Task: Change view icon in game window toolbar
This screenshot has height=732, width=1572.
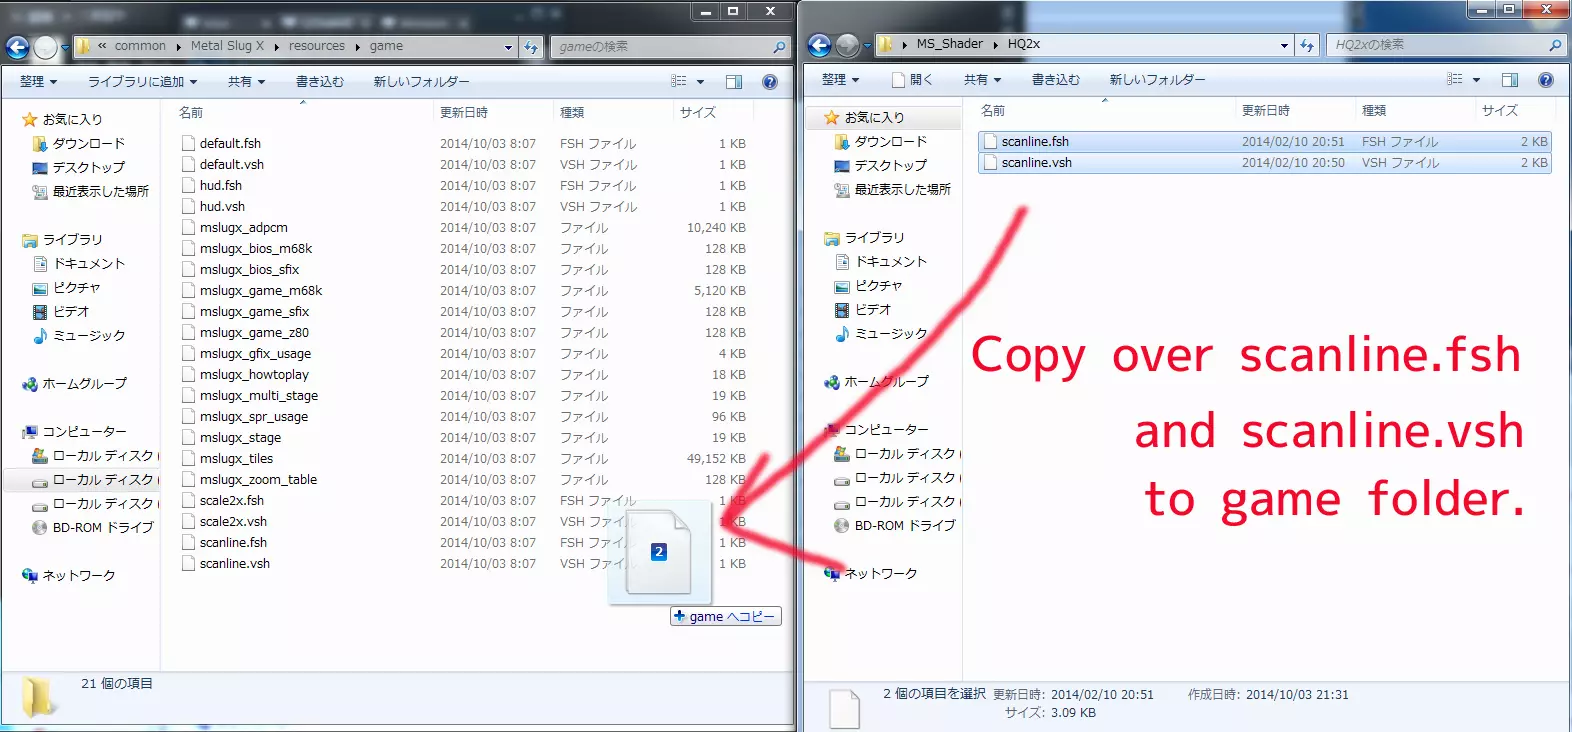Action: [x=679, y=82]
